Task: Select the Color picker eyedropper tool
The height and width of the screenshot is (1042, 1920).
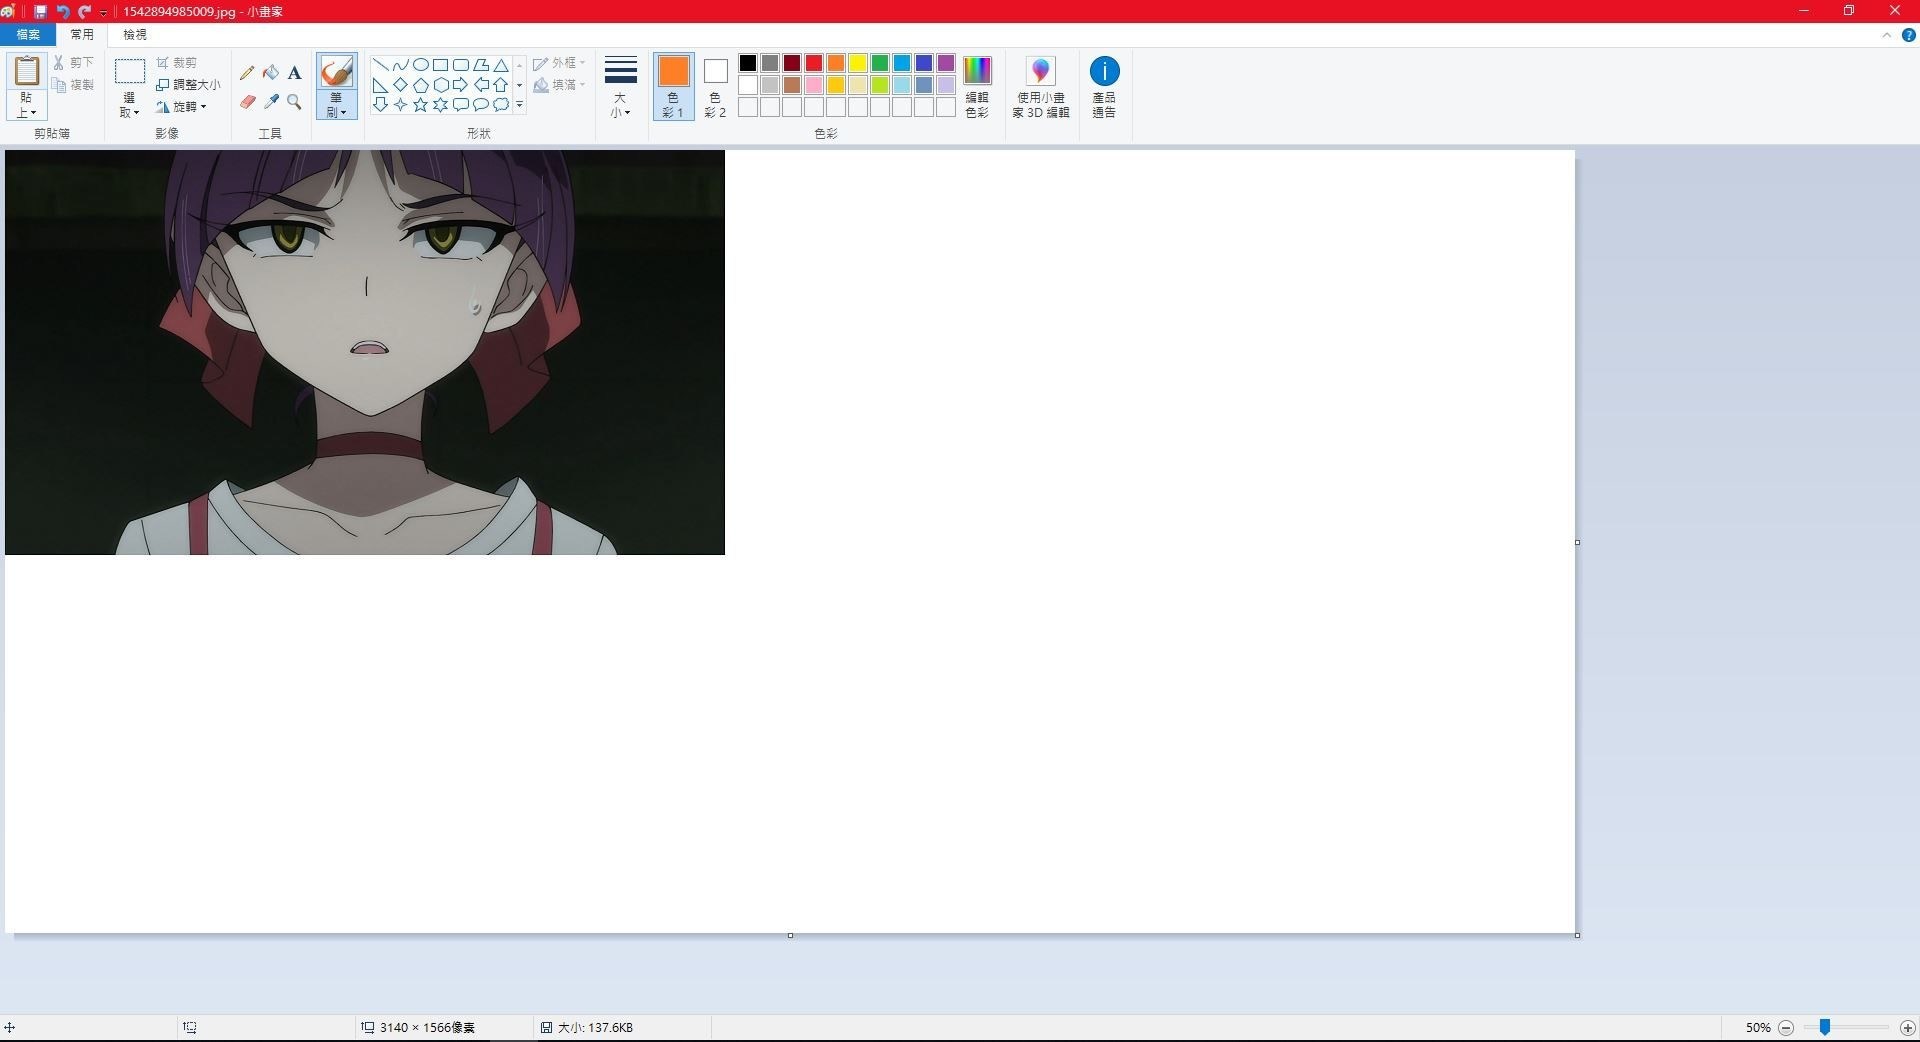Action: pos(271,102)
